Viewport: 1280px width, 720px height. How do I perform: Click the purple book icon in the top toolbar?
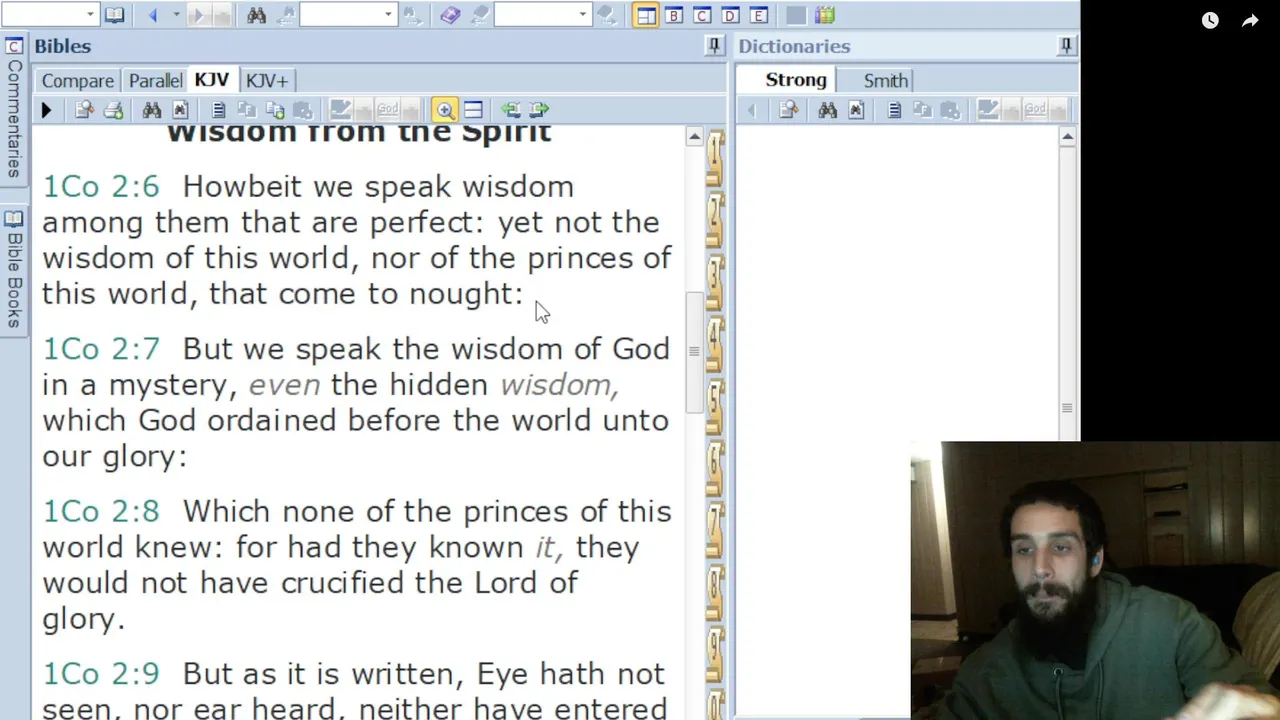point(450,15)
